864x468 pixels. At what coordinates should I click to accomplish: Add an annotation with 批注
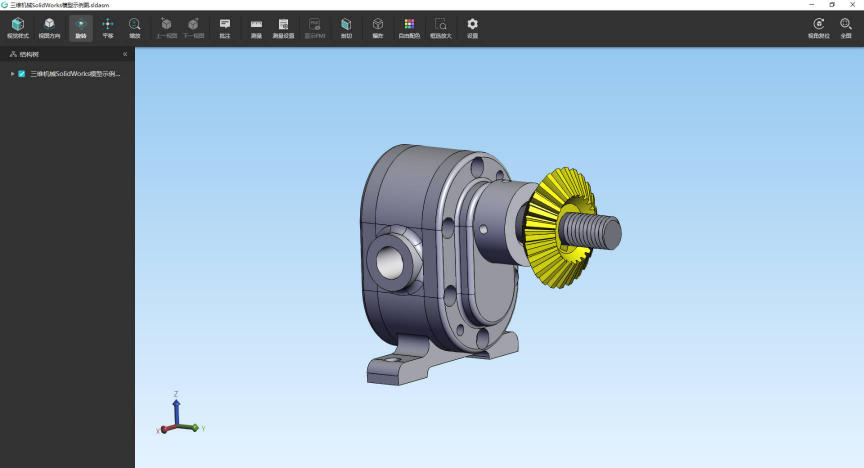pyautogui.click(x=225, y=27)
